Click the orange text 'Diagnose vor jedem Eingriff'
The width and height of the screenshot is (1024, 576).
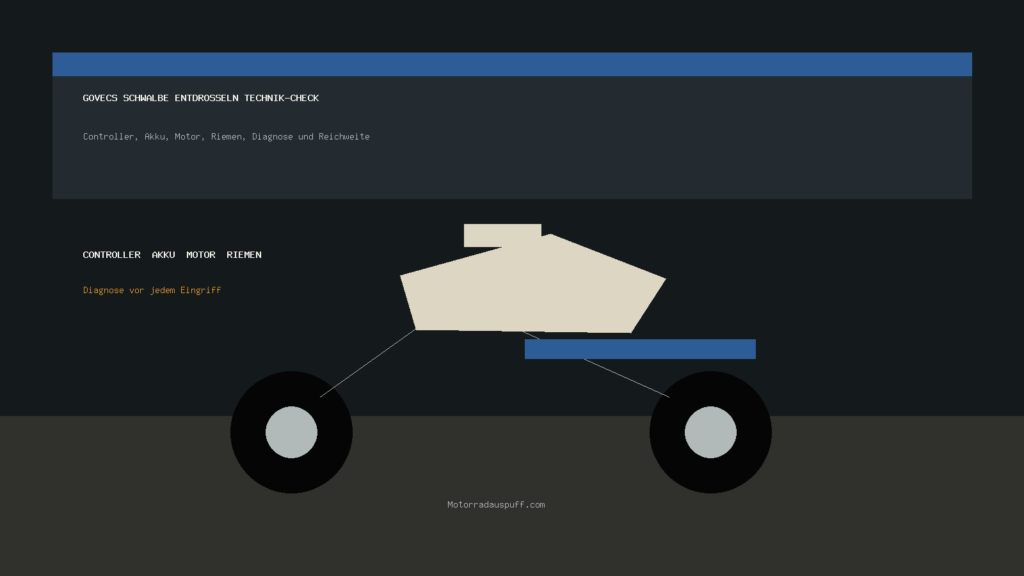152,290
